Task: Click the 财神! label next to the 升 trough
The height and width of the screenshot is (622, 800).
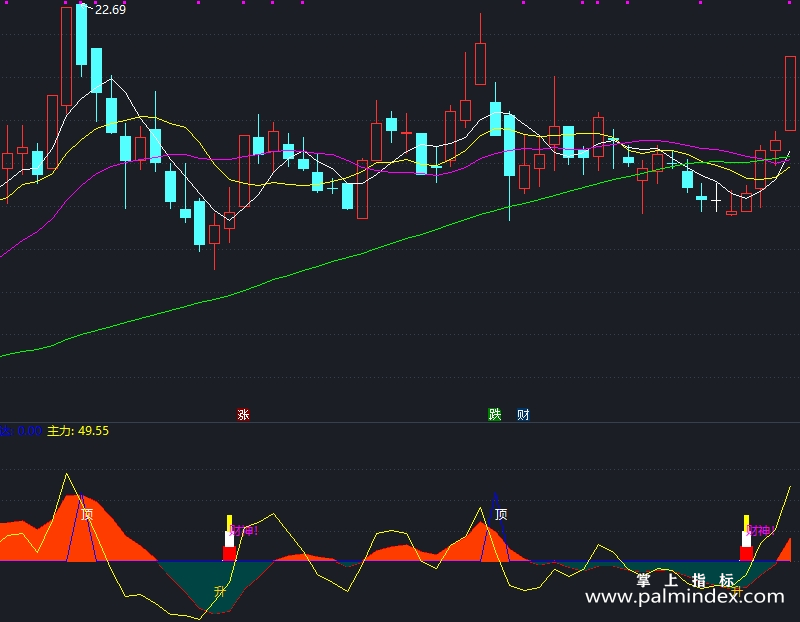Action: pos(244,531)
